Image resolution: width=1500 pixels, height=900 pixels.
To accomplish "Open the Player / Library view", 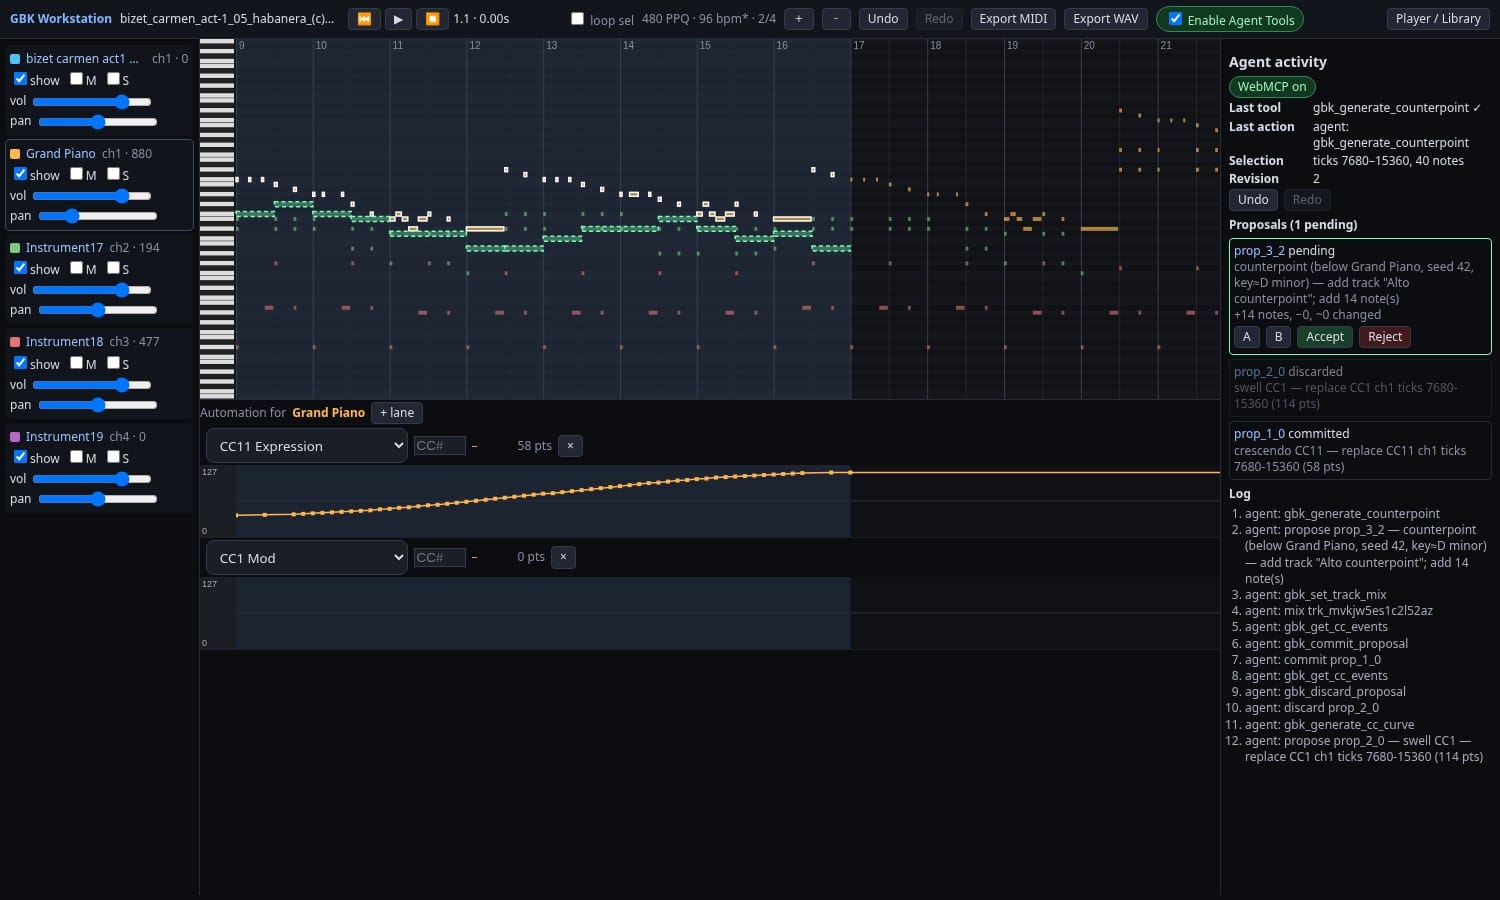I will (x=1439, y=19).
